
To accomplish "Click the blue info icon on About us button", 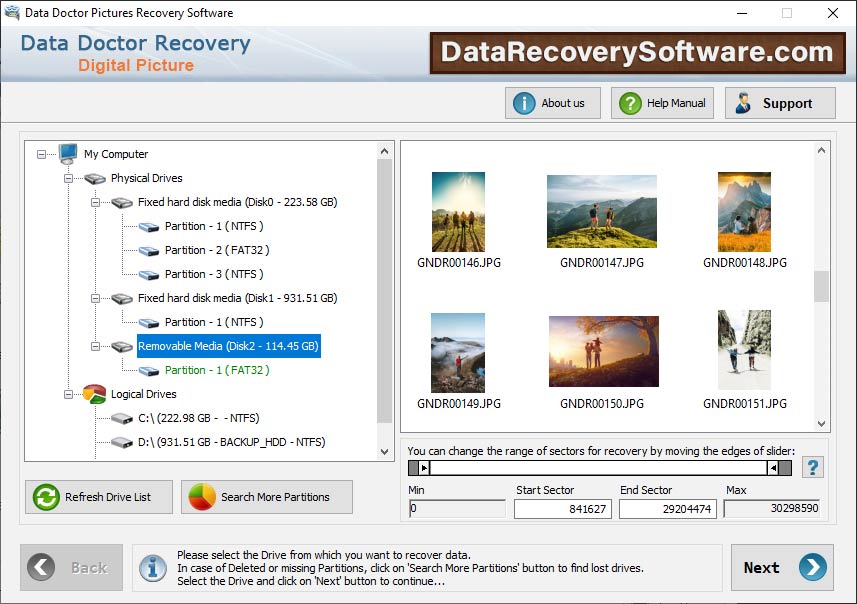I will 525,102.
